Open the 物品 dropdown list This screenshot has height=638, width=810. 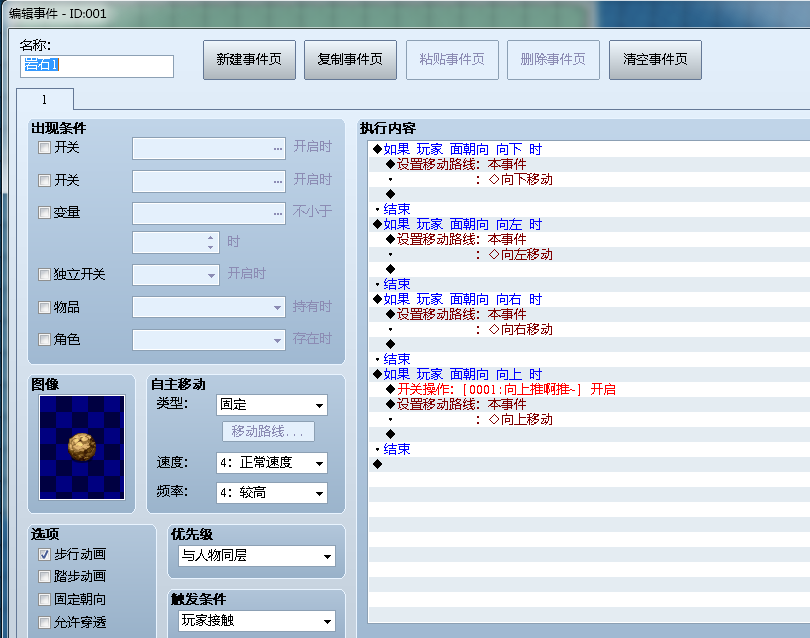[209, 307]
